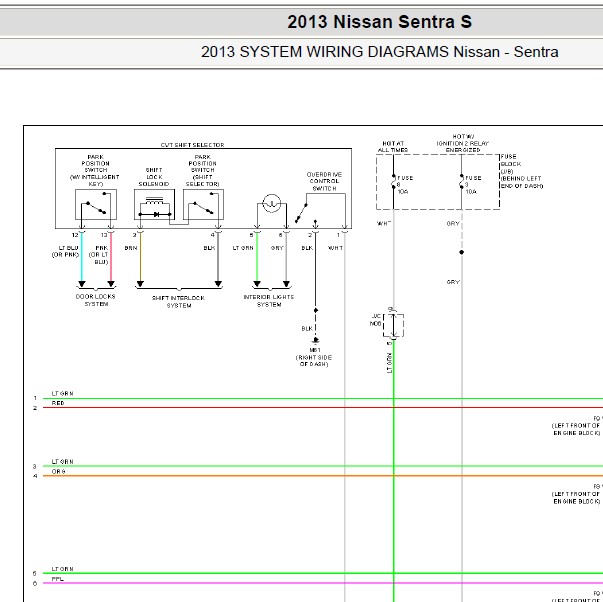This screenshot has width=603, height=602.
Task: Select the "OVERDRIVE CONTROL SWITCH" label
Action: coord(324,181)
